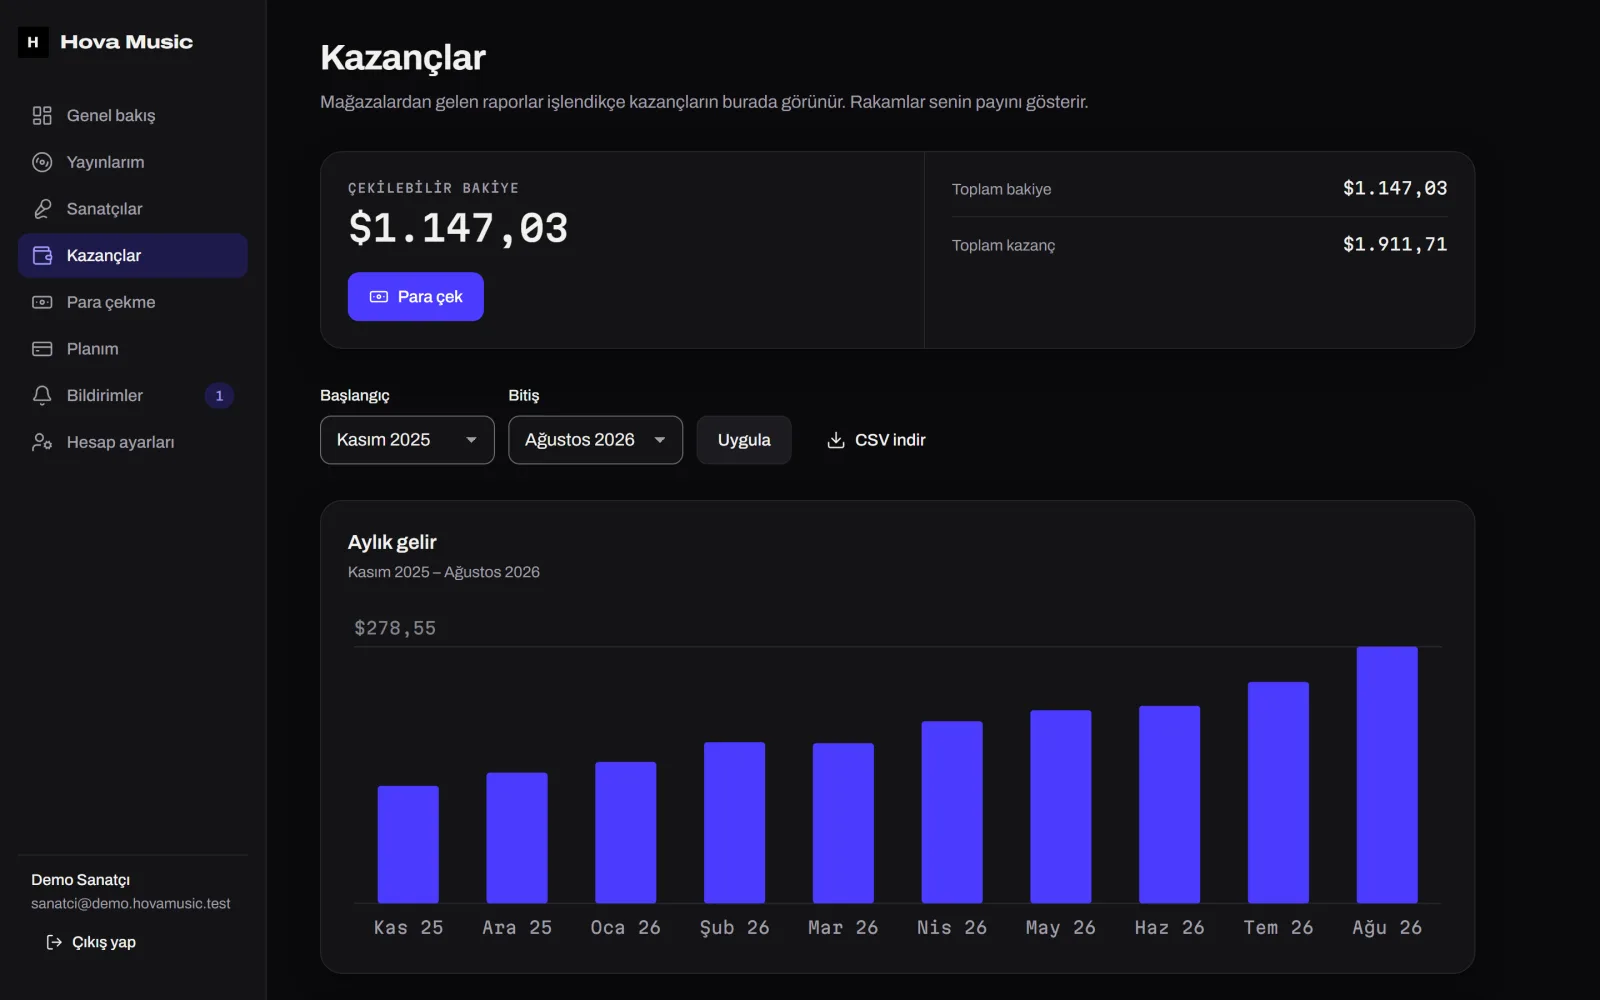The height and width of the screenshot is (1000, 1600).
Task: Navigate to Para çekme
Action: (x=133, y=302)
